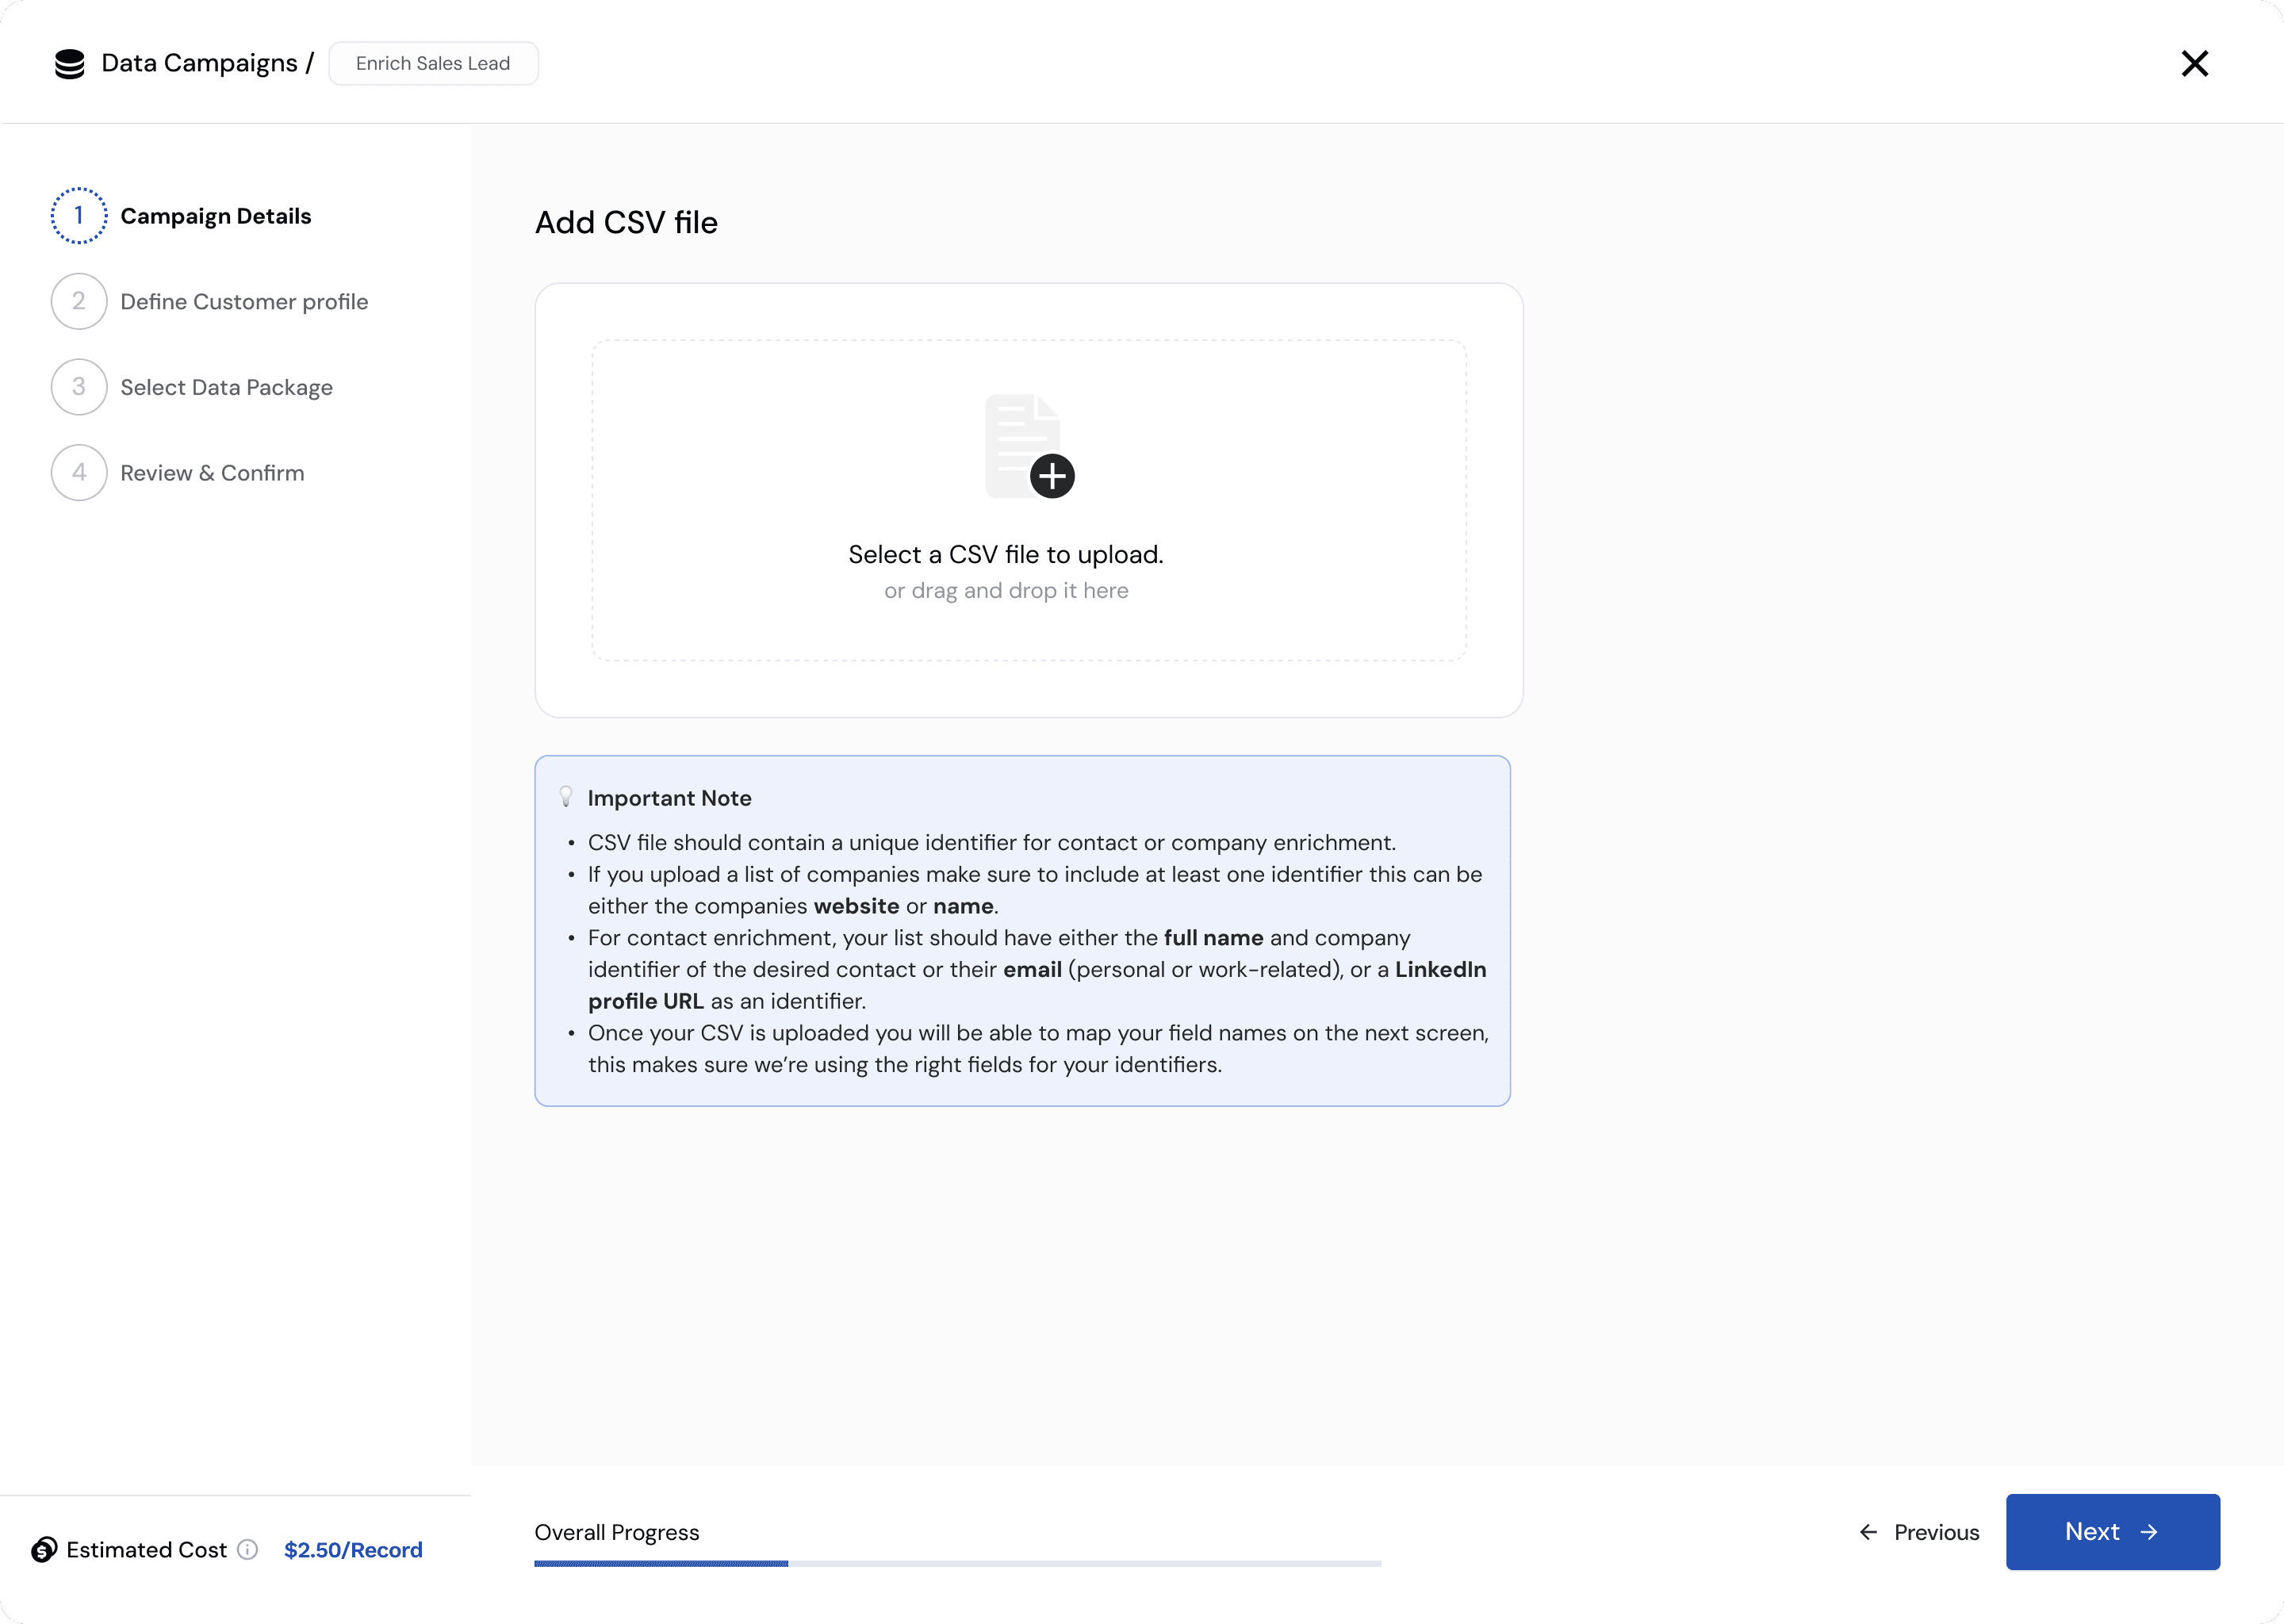The height and width of the screenshot is (1624, 2284).
Task: Click the Data Campaigns database icon
Action: coord(69,64)
